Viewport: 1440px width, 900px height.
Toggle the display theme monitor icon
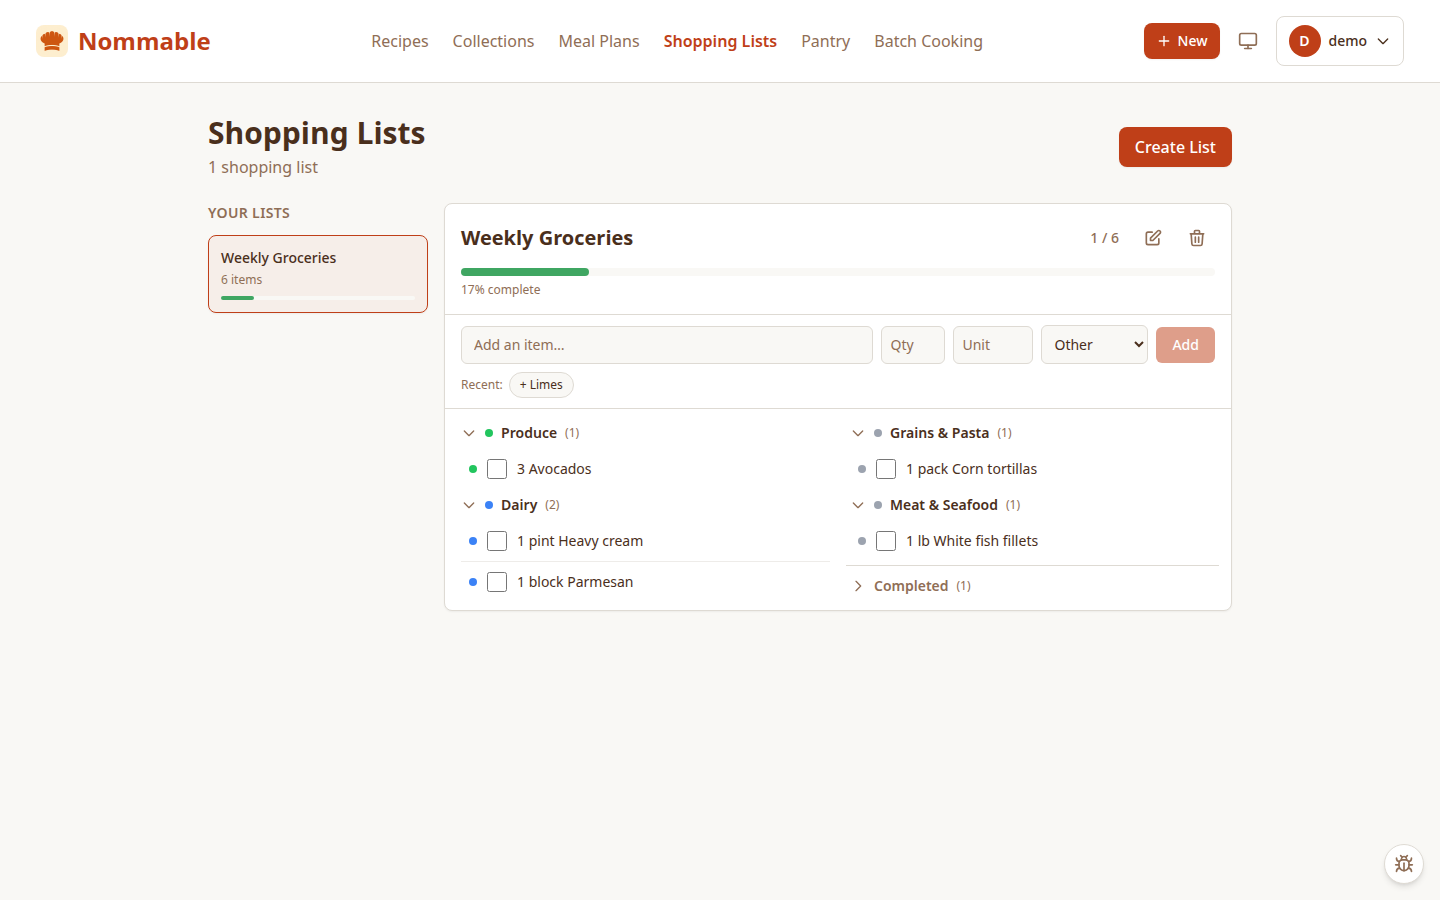[x=1248, y=41]
